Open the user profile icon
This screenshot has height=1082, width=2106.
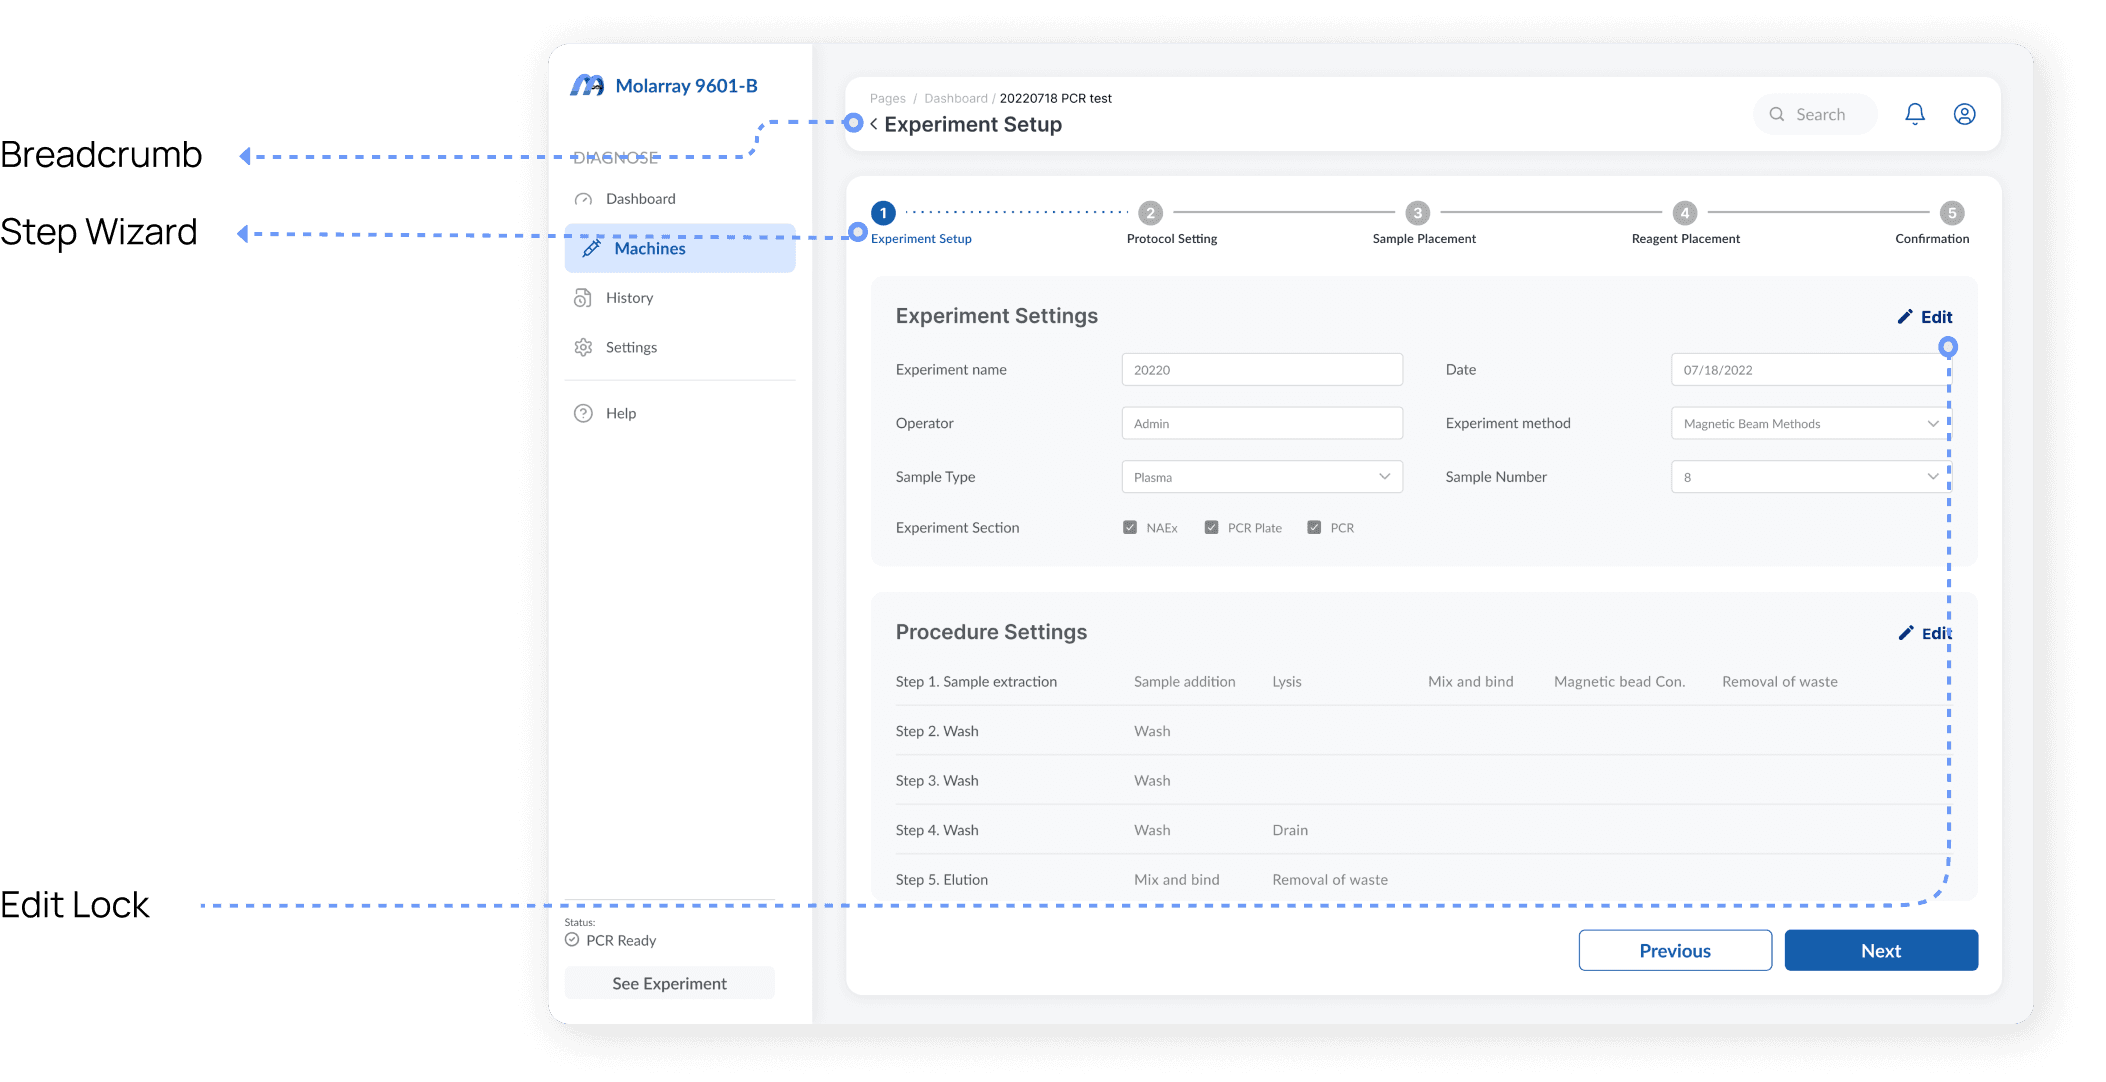1964,114
